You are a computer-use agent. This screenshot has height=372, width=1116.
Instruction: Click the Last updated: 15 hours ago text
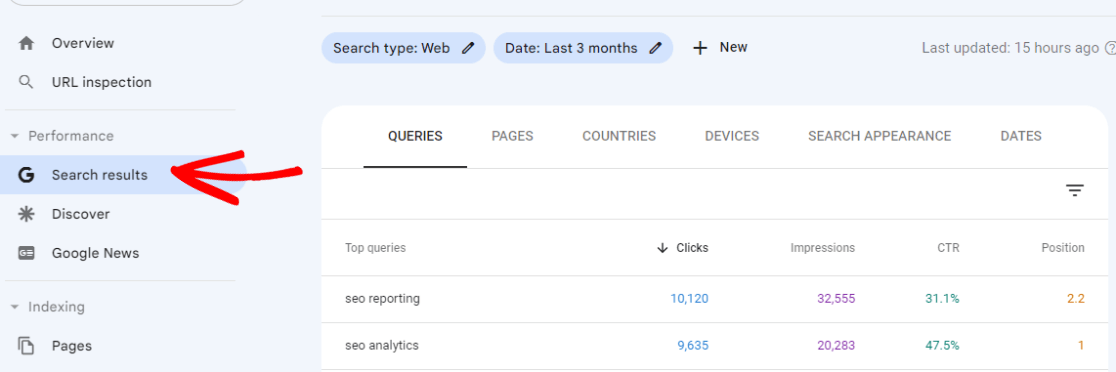point(1011,48)
